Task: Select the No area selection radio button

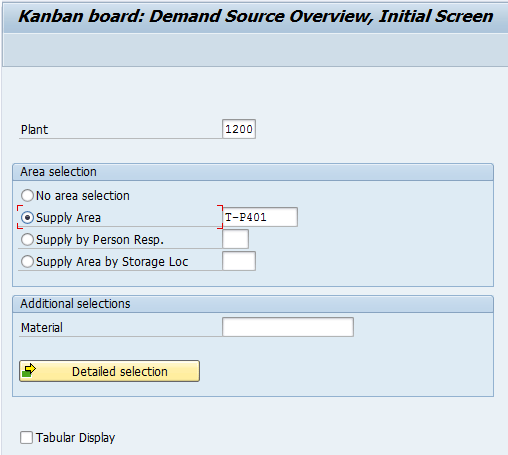Action: pos(27,196)
